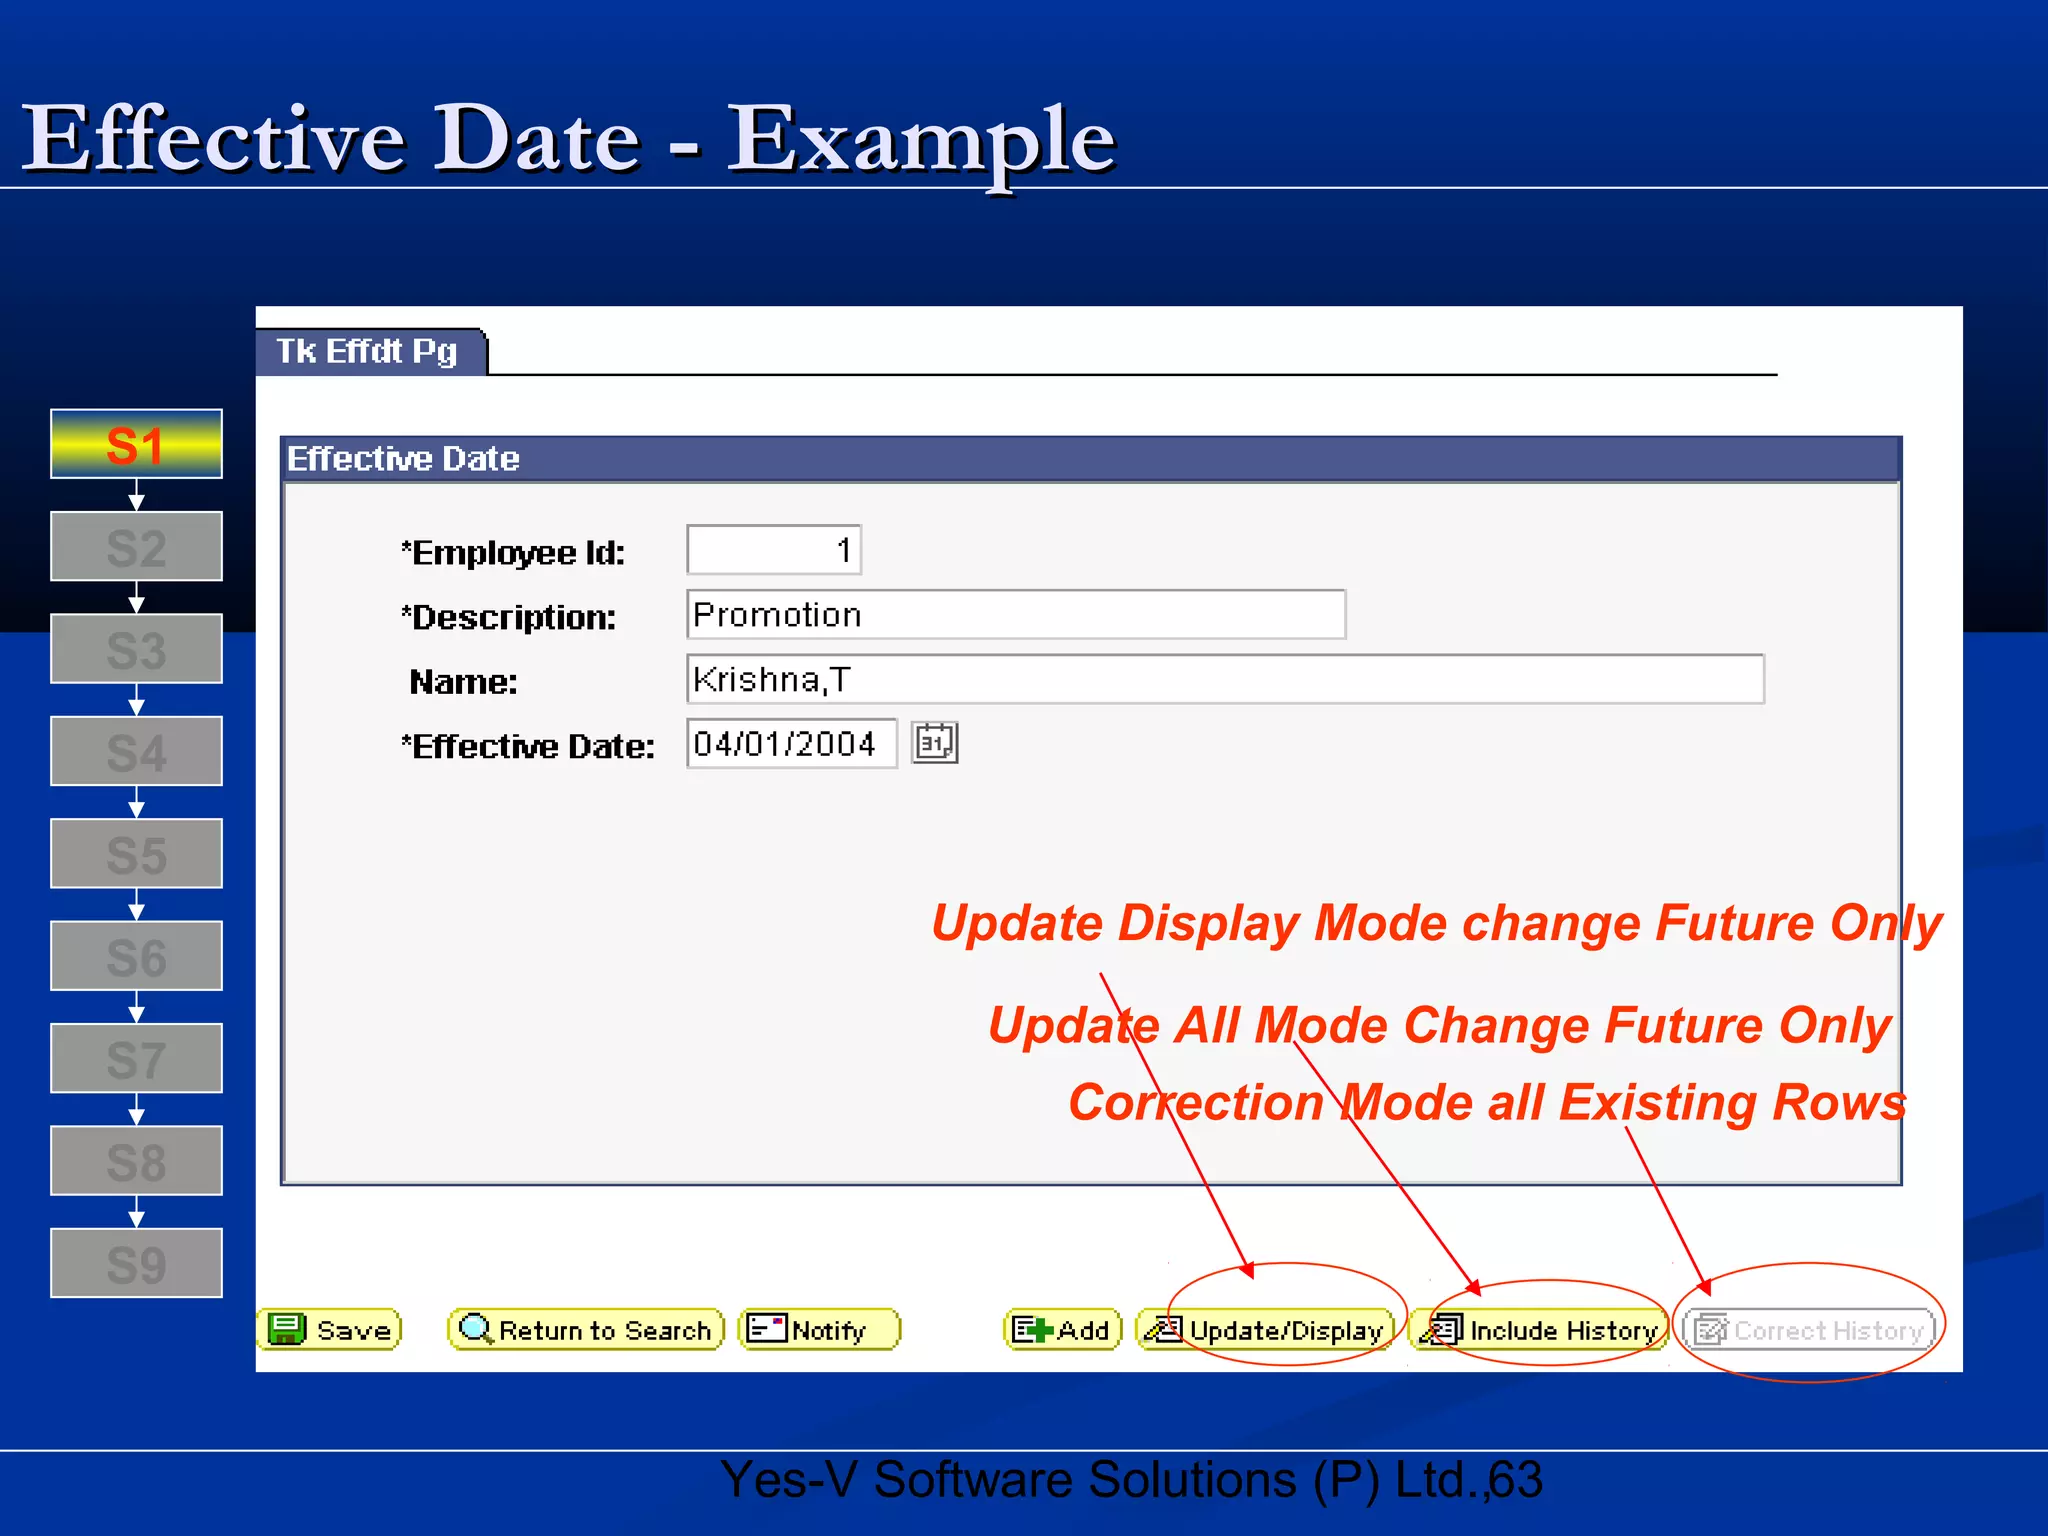The image size is (2048, 1536).
Task: Save the effective date record
Action: [x=329, y=1330]
